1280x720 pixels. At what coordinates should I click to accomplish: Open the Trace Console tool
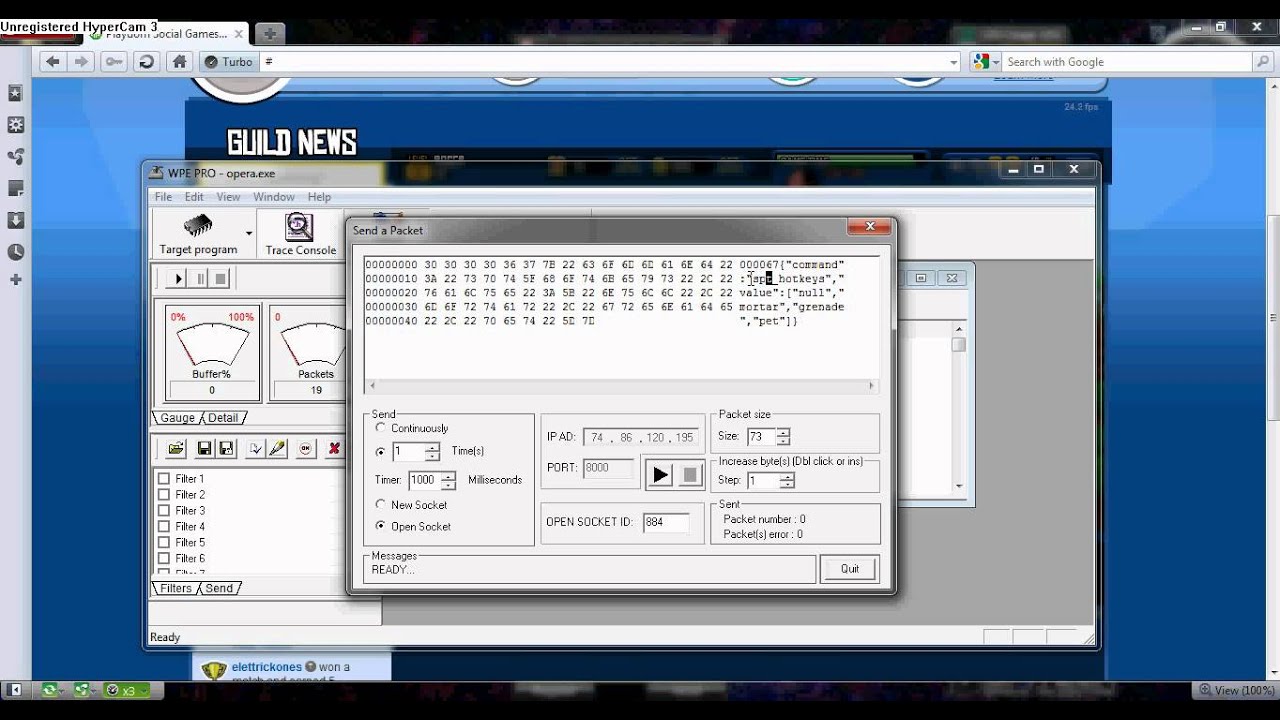click(x=300, y=234)
